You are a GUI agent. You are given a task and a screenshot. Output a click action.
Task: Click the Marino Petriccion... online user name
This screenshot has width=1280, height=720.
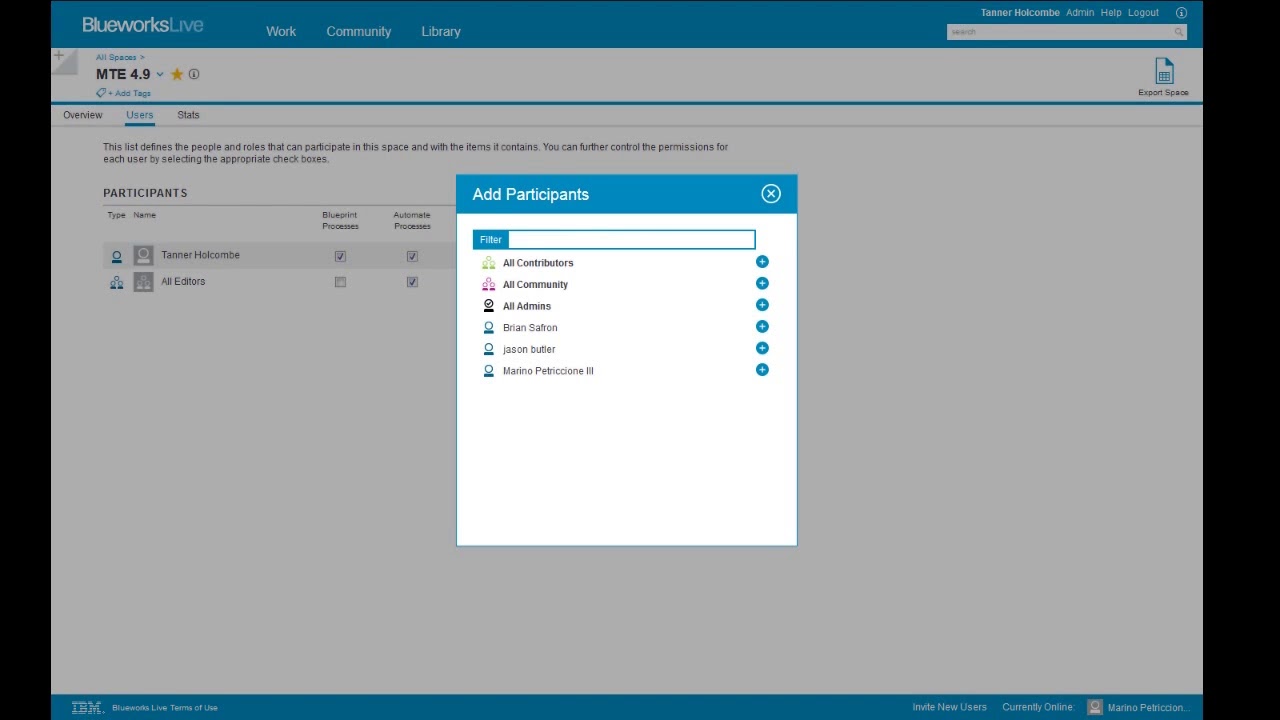click(x=1149, y=708)
